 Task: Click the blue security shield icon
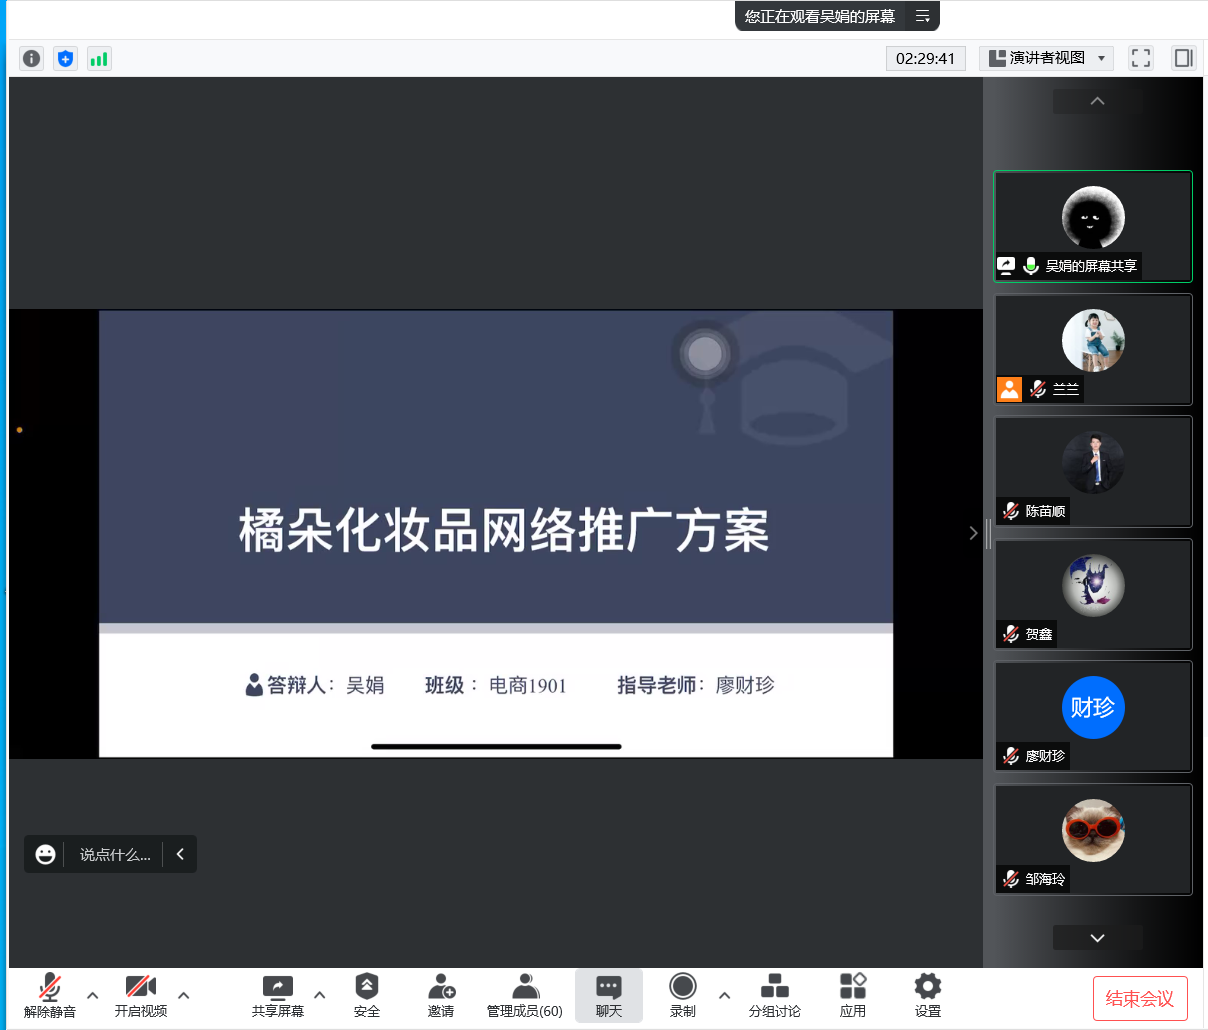[x=65, y=58]
